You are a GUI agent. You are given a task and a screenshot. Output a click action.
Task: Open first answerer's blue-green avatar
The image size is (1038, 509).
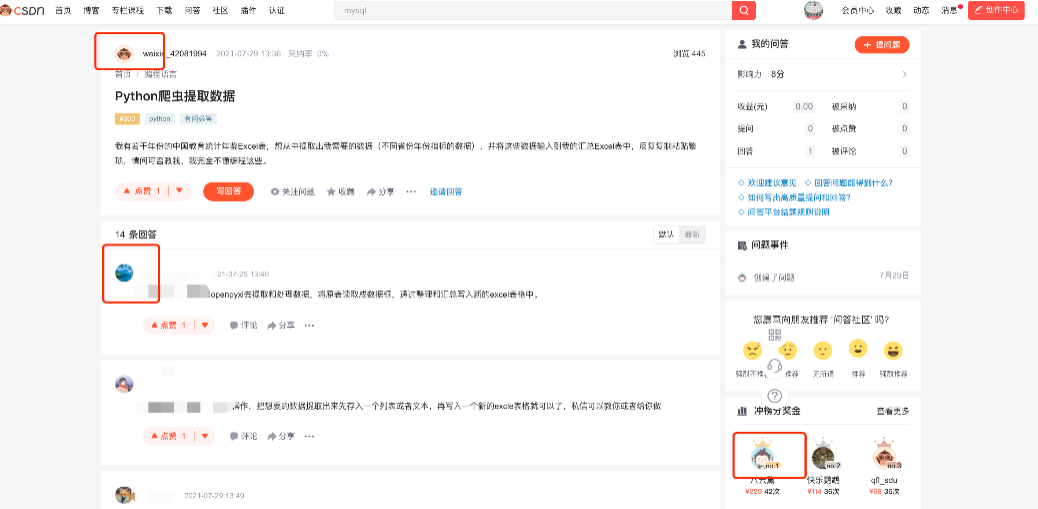tap(124, 273)
